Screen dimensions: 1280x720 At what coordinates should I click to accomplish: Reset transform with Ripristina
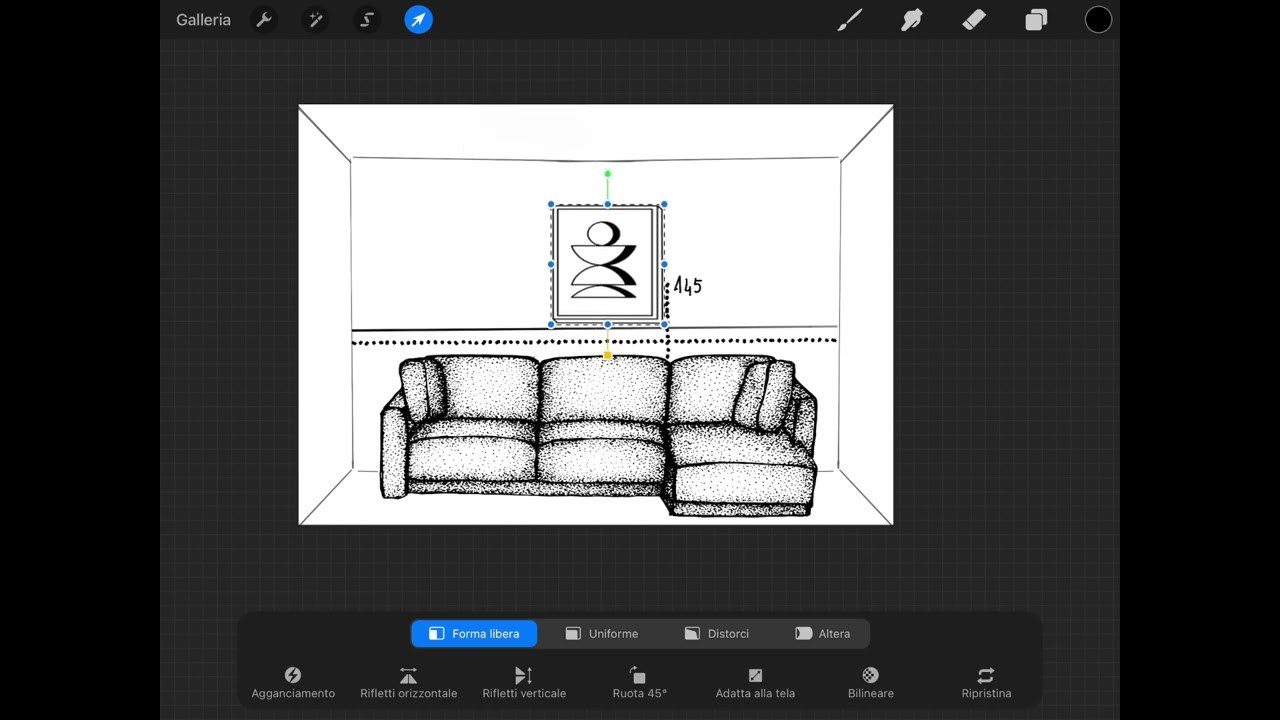pyautogui.click(x=986, y=683)
